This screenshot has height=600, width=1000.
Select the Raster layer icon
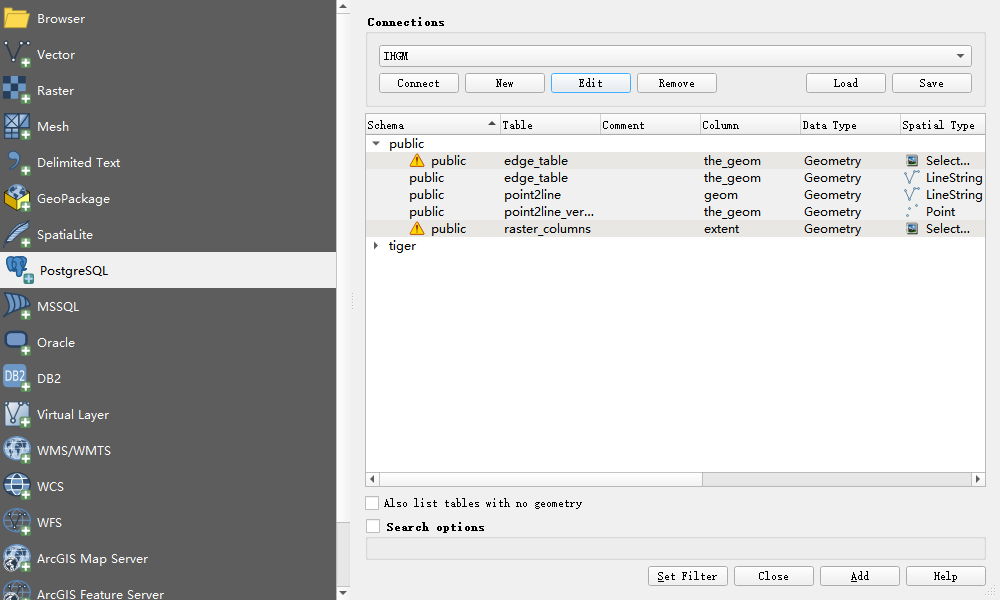(17, 91)
